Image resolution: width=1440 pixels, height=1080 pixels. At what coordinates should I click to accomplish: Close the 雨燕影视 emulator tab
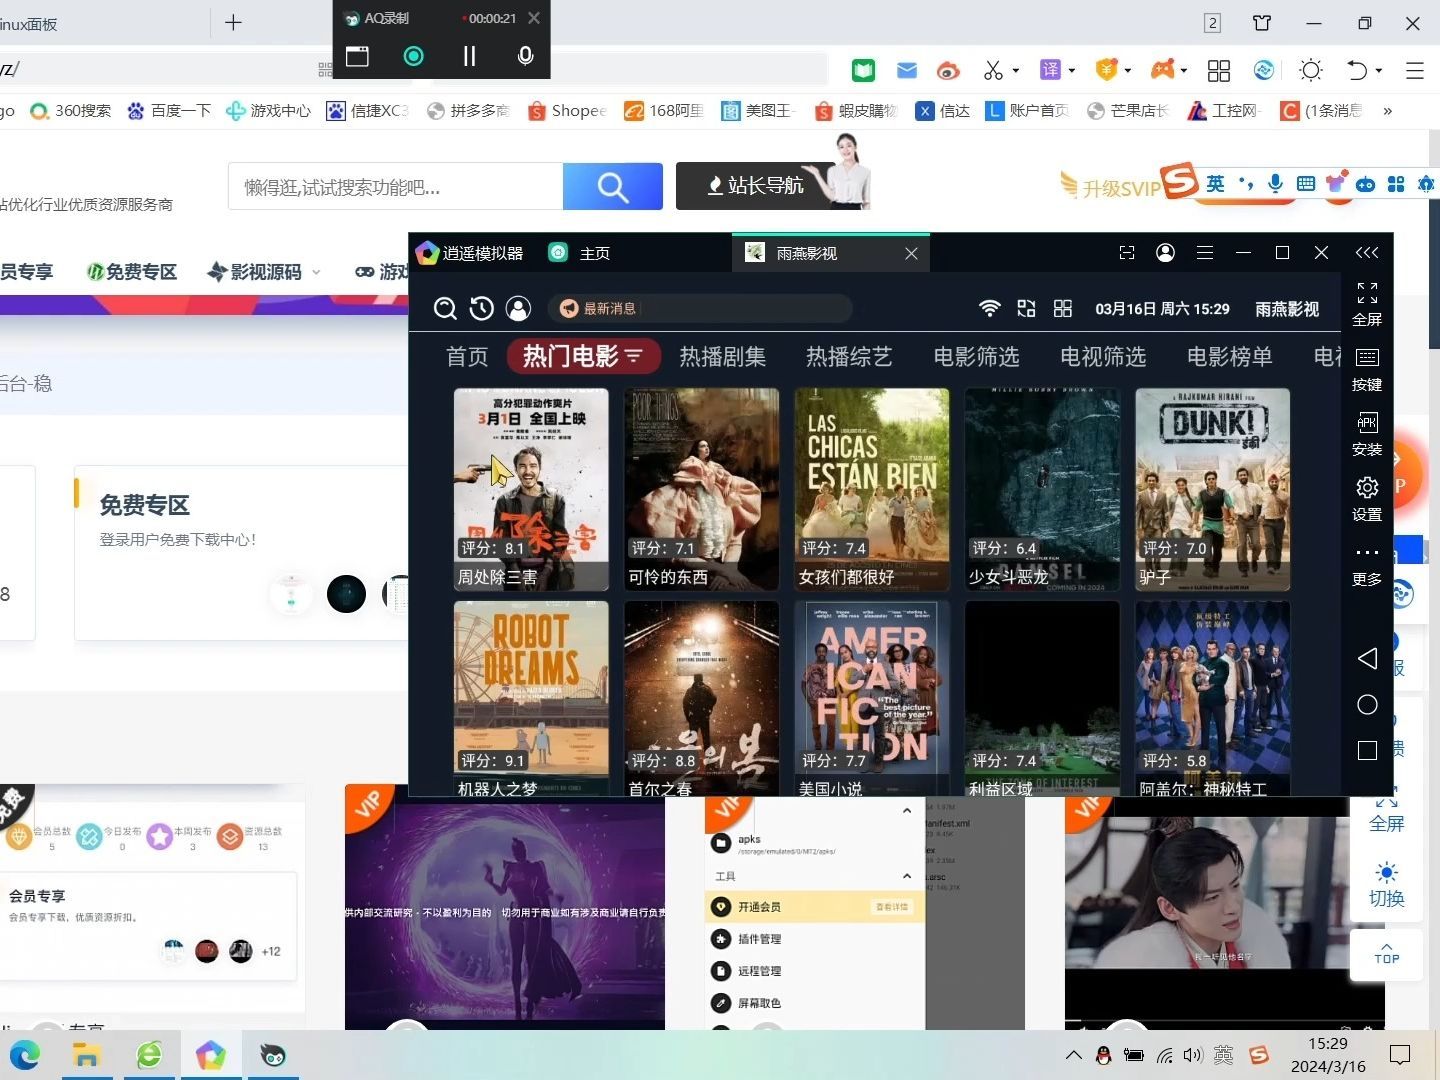[911, 254]
